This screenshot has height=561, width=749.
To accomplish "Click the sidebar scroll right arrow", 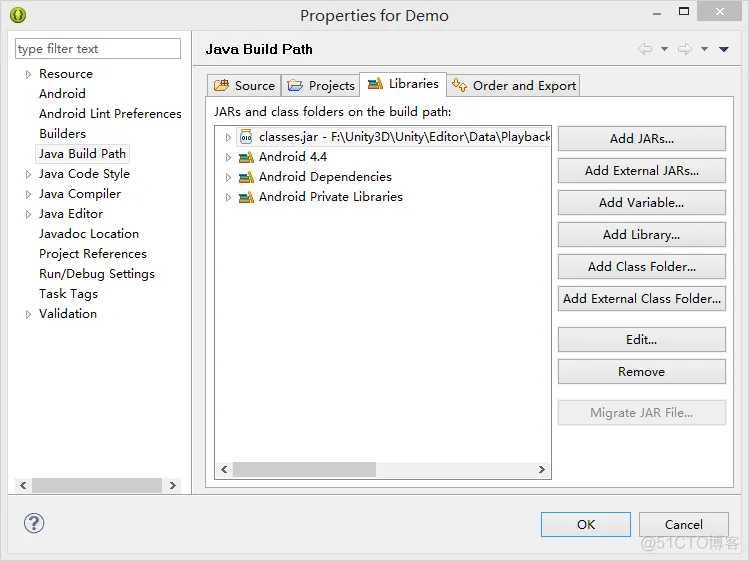I will (x=173, y=485).
